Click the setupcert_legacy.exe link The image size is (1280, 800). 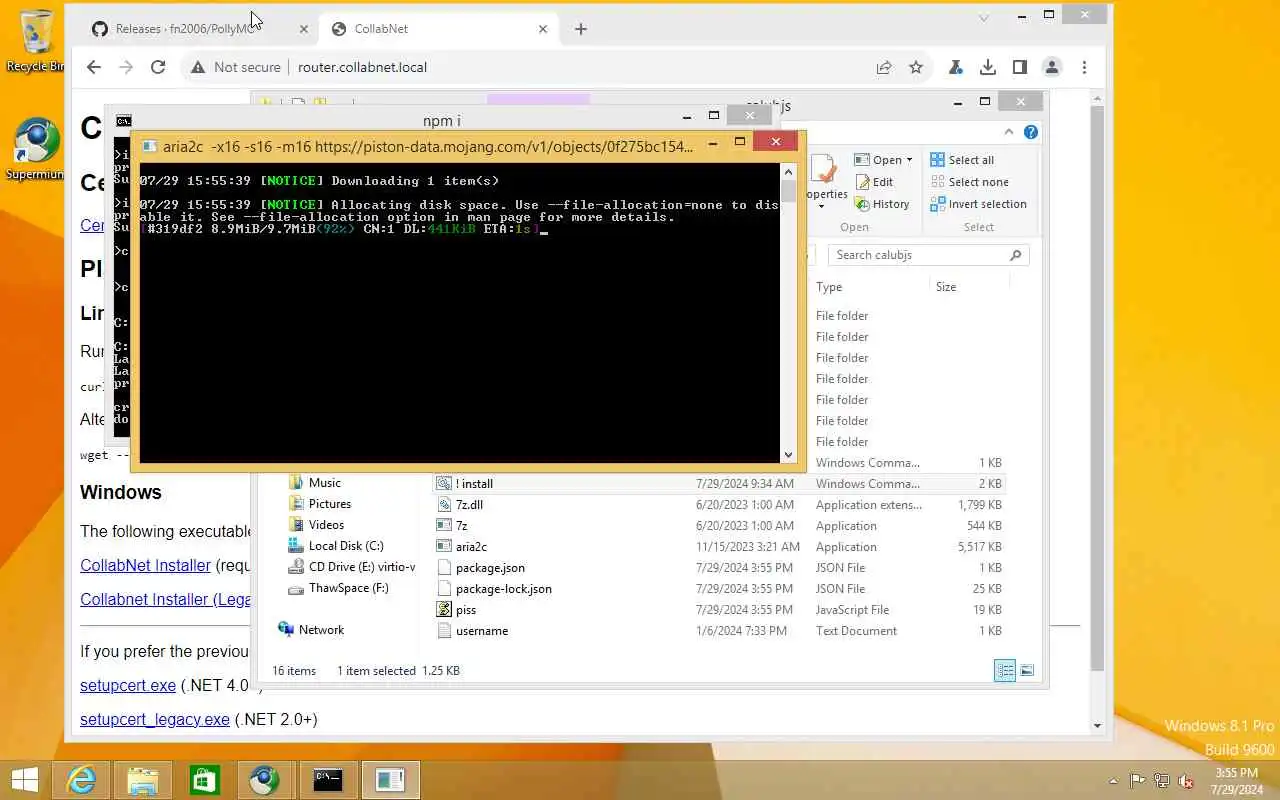(155, 719)
